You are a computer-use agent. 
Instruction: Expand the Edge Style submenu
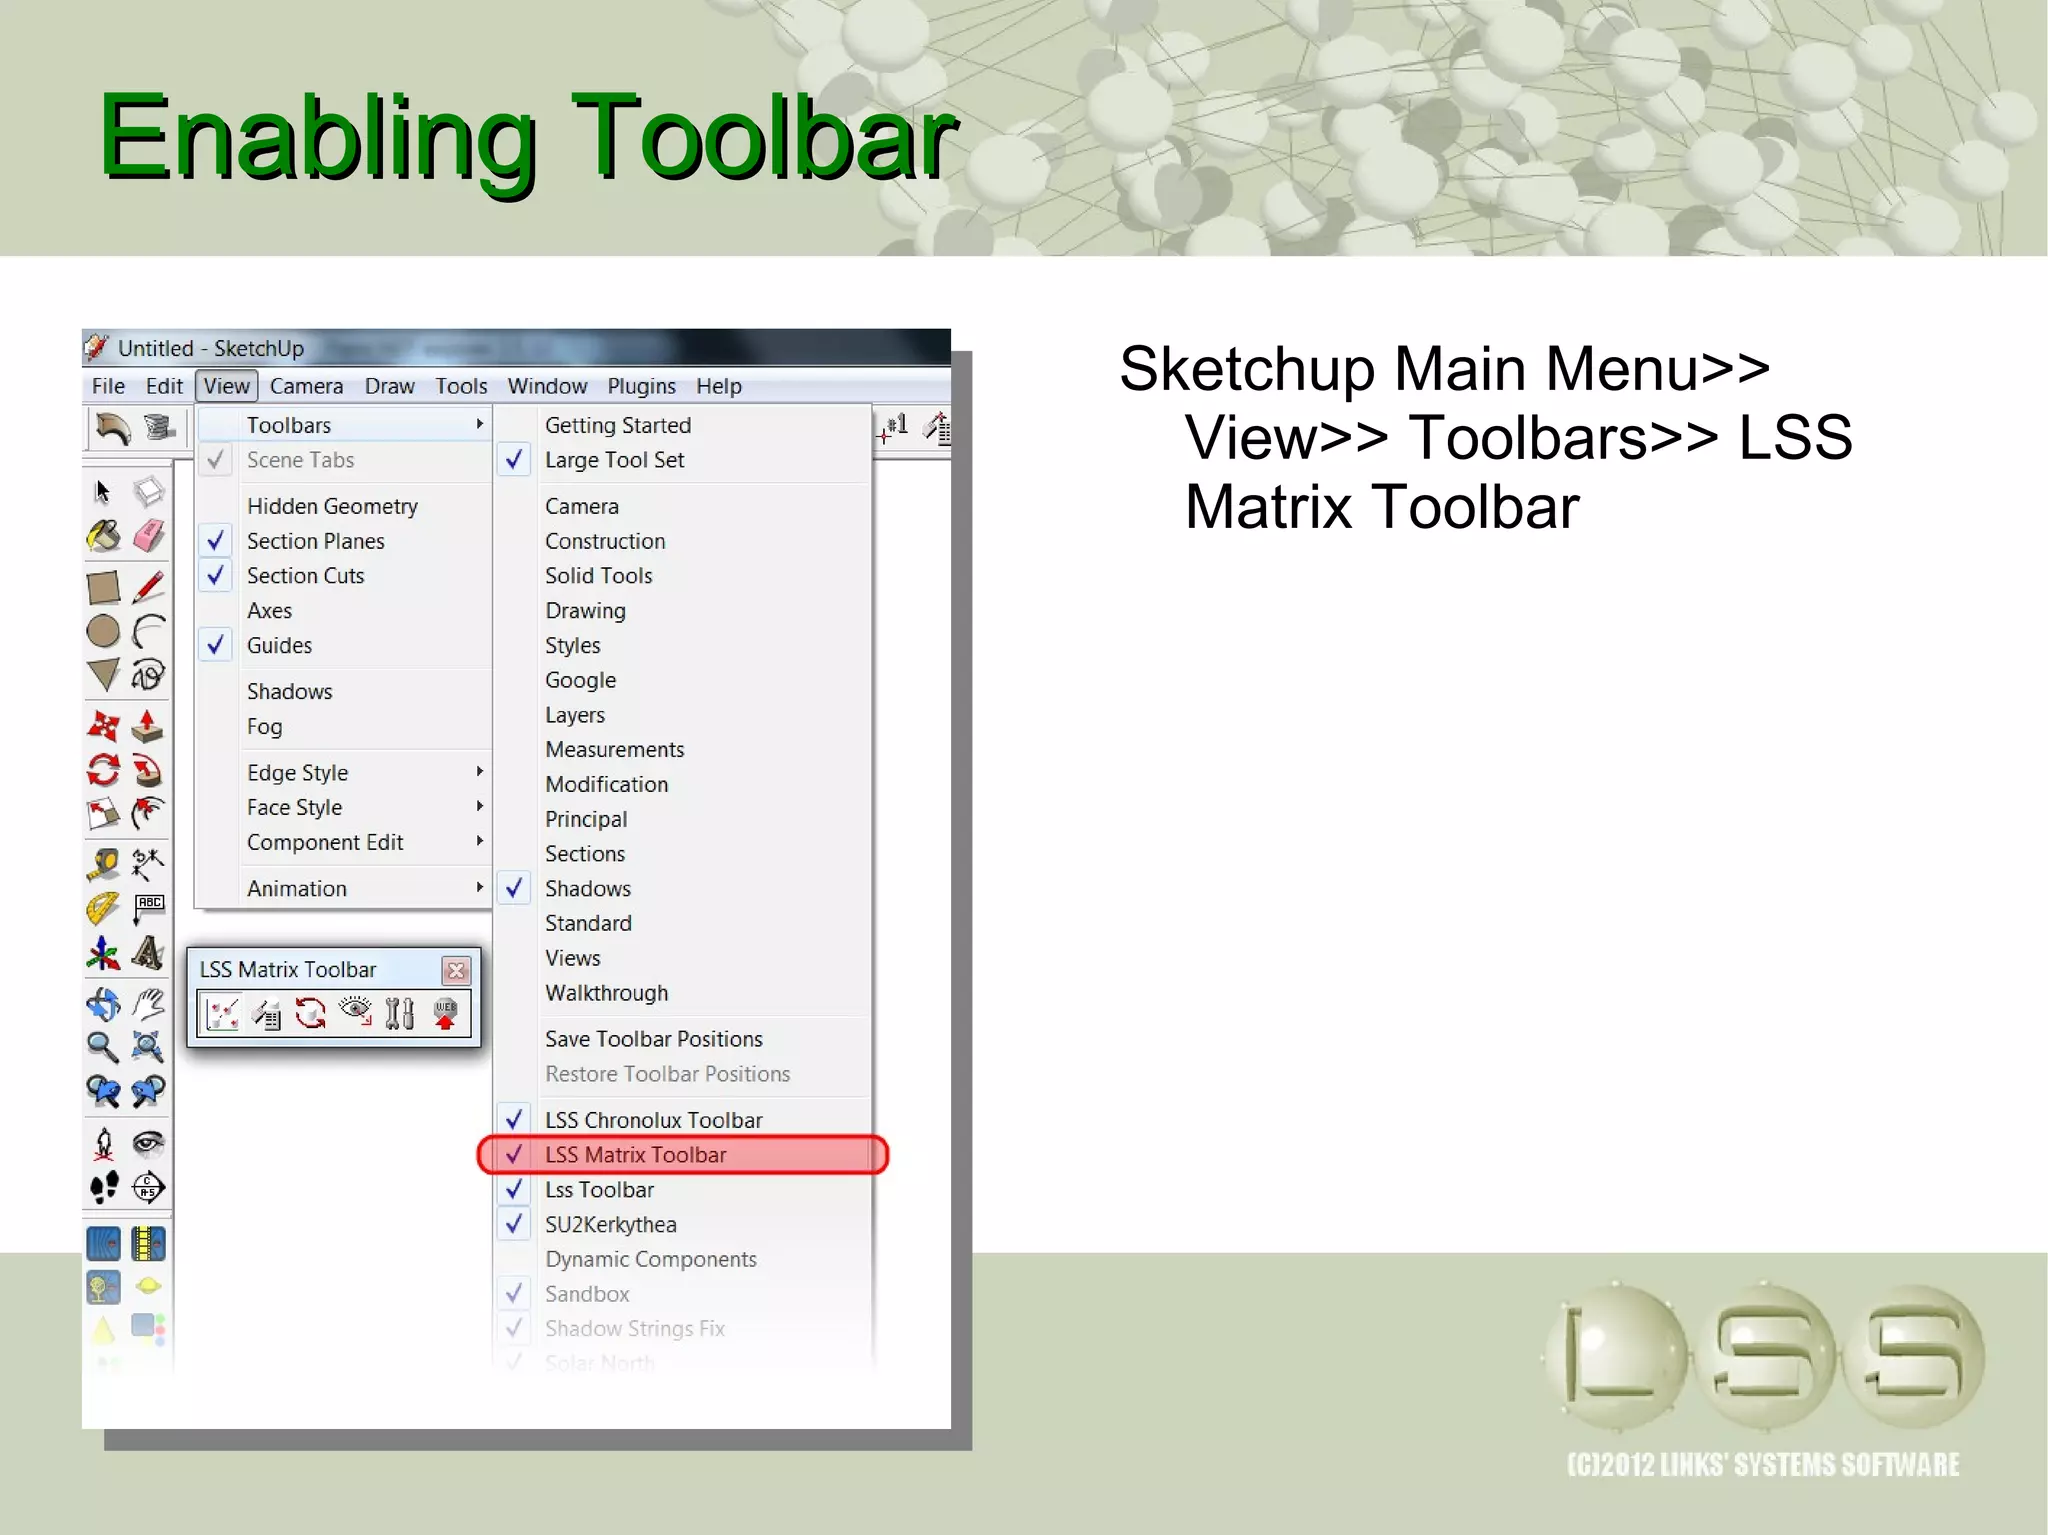tap(344, 773)
